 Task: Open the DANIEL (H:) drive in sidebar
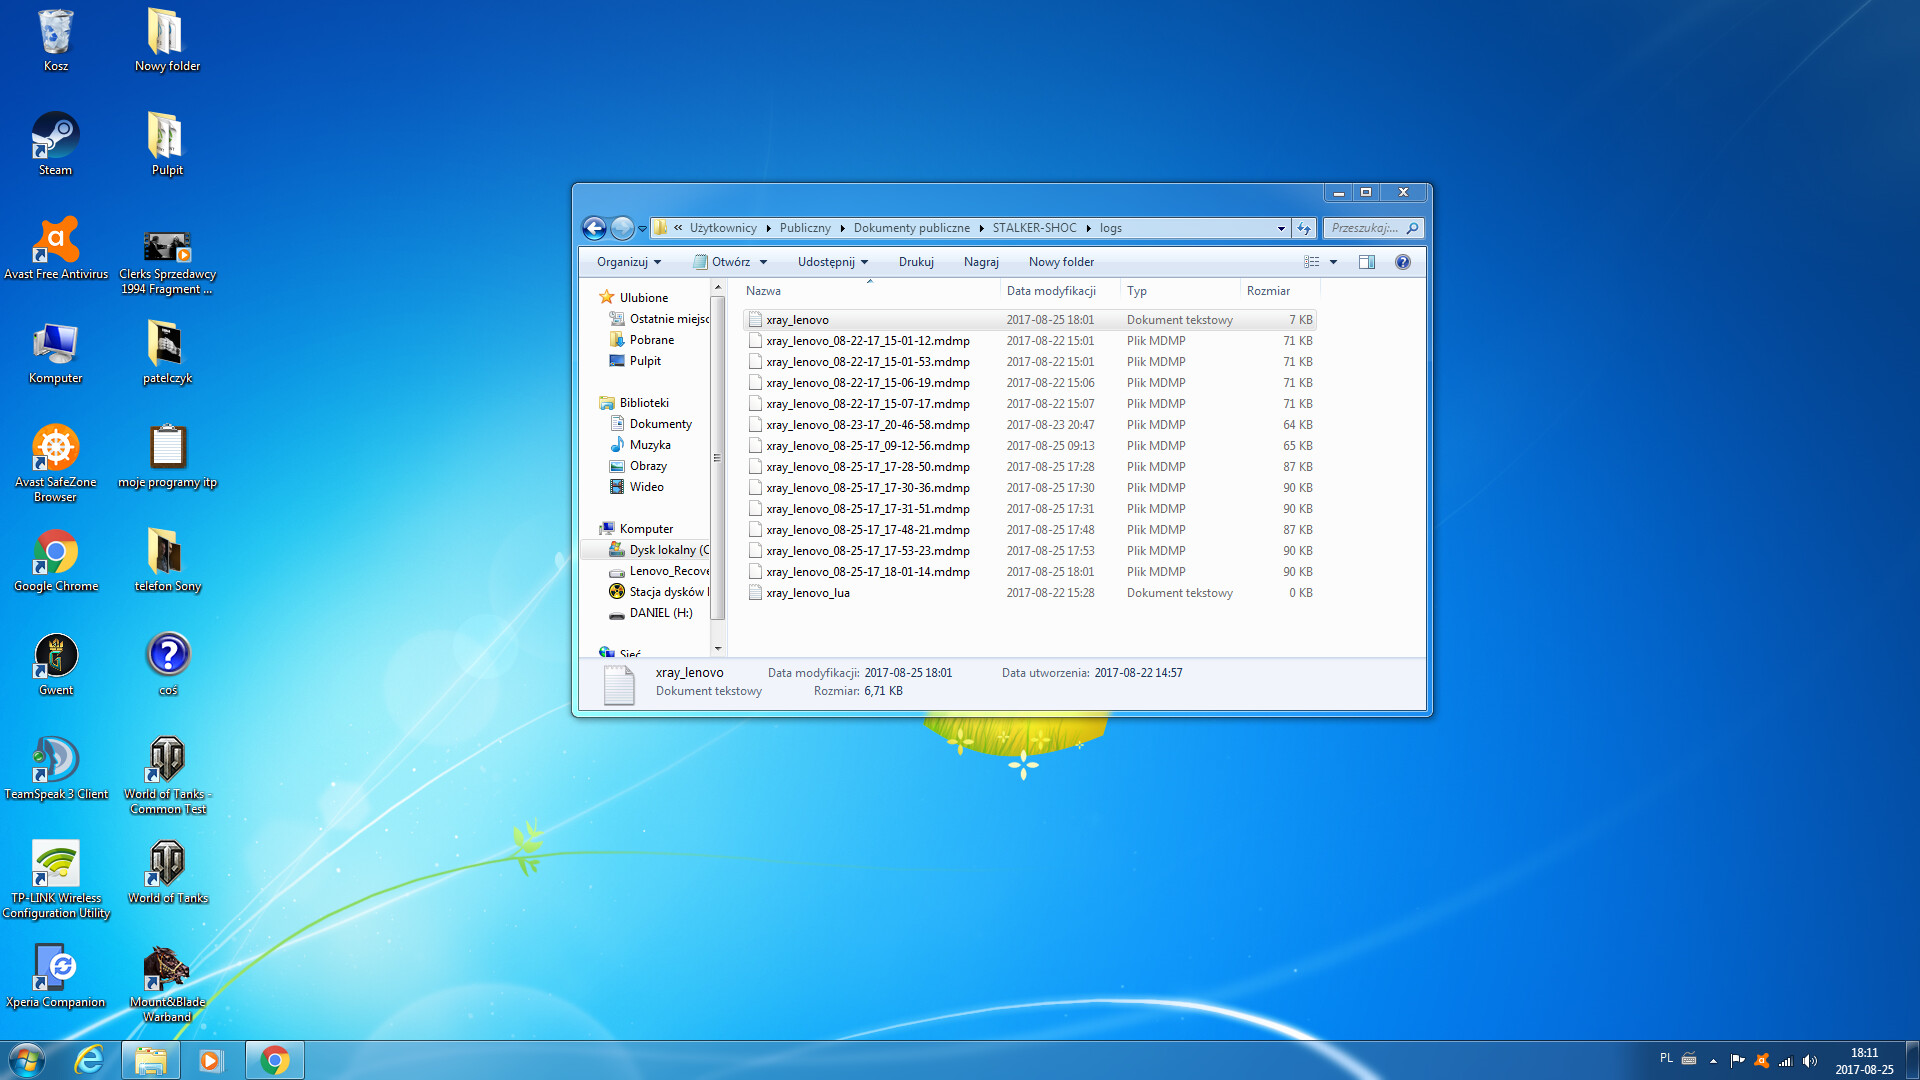point(660,613)
